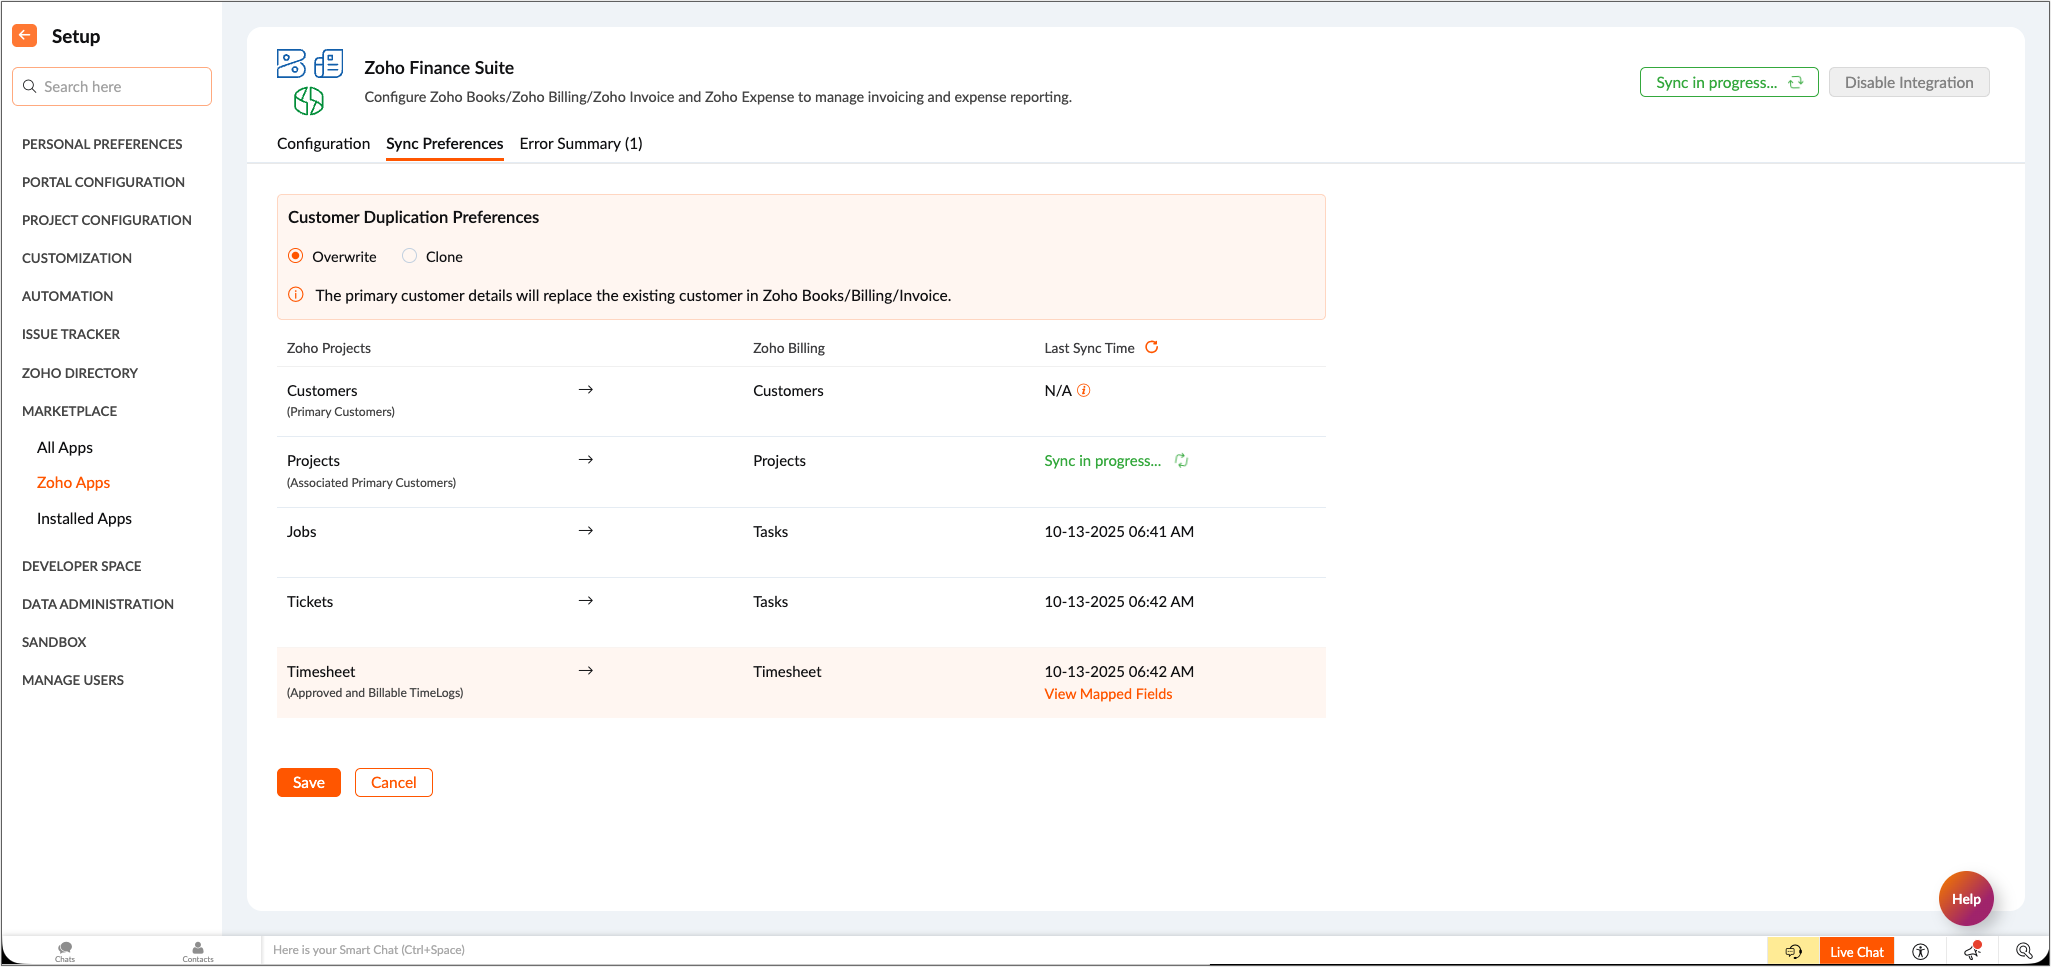Click the spinning sync icon in Projects row

(x=1182, y=460)
